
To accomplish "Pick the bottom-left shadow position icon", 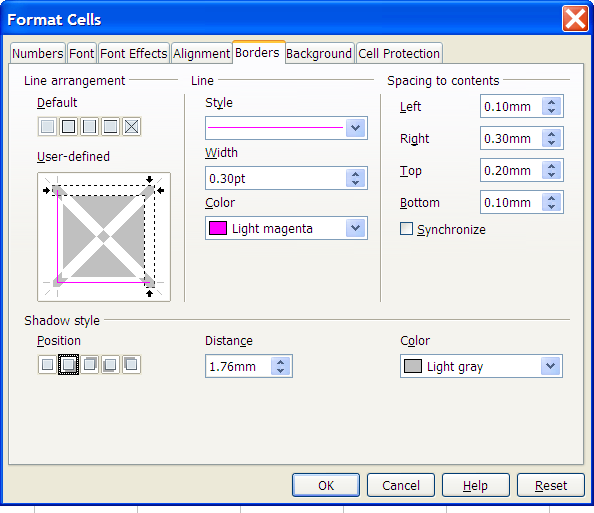I will [110, 364].
